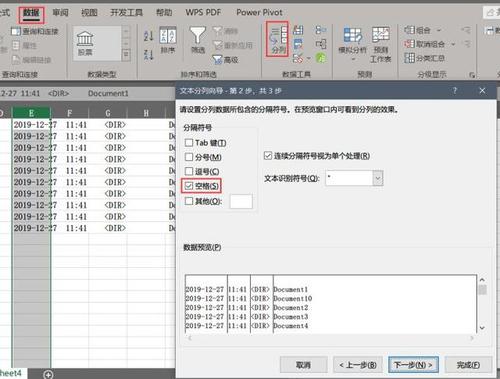Toggle the 其他(O) other delimiter checkbox
500x379 pixels.
[x=189, y=201]
